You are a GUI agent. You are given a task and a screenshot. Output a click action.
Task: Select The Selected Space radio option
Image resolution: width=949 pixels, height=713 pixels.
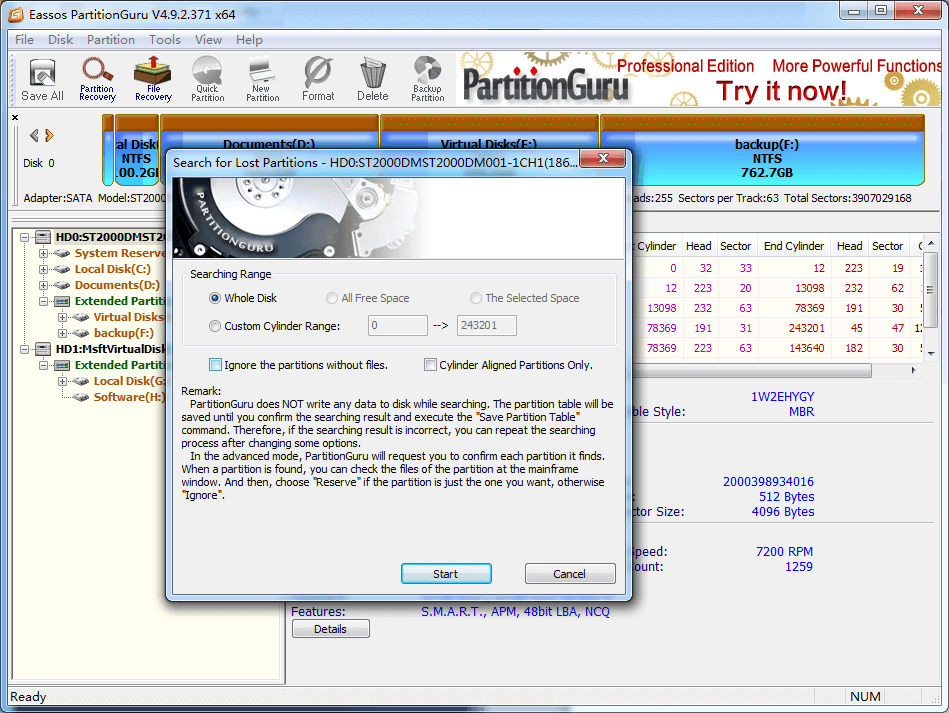point(476,298)
